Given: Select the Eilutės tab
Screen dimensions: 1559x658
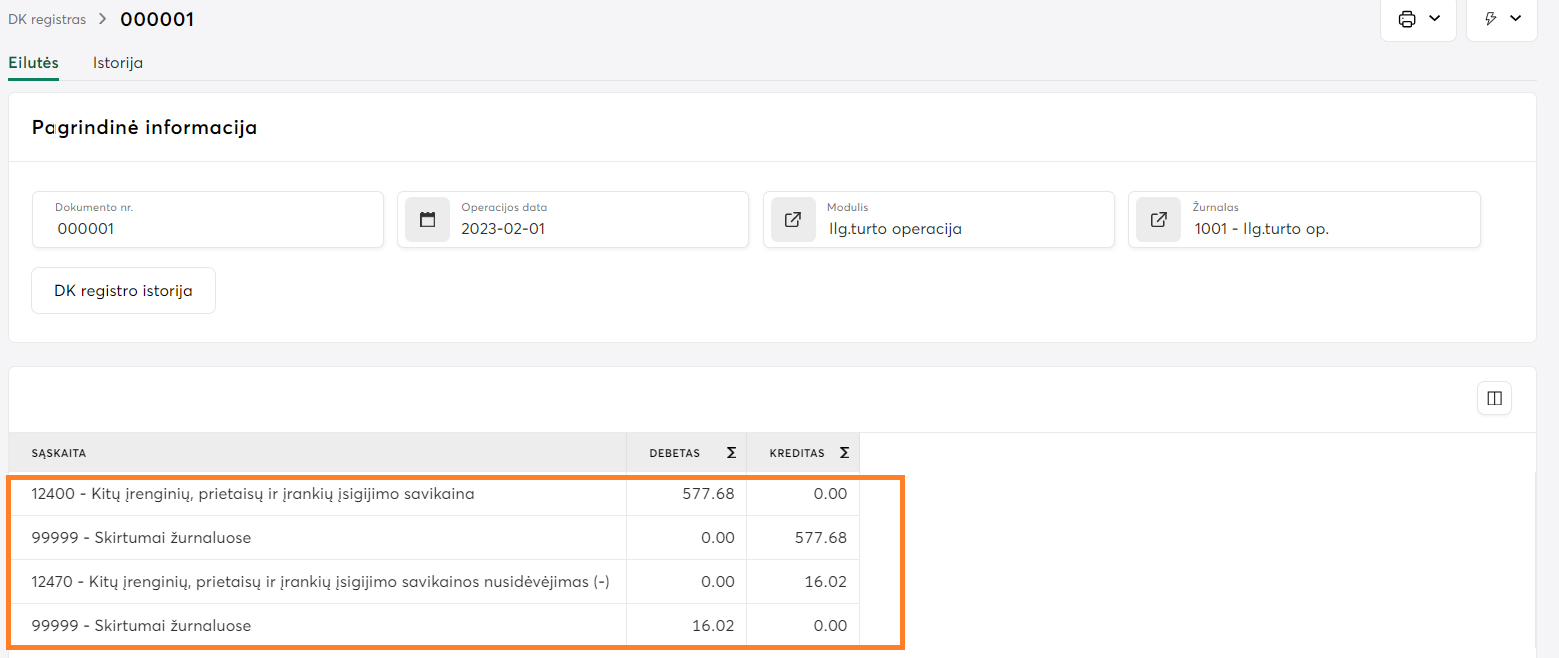Looking at the screenshot, I should tap(33, 63).
